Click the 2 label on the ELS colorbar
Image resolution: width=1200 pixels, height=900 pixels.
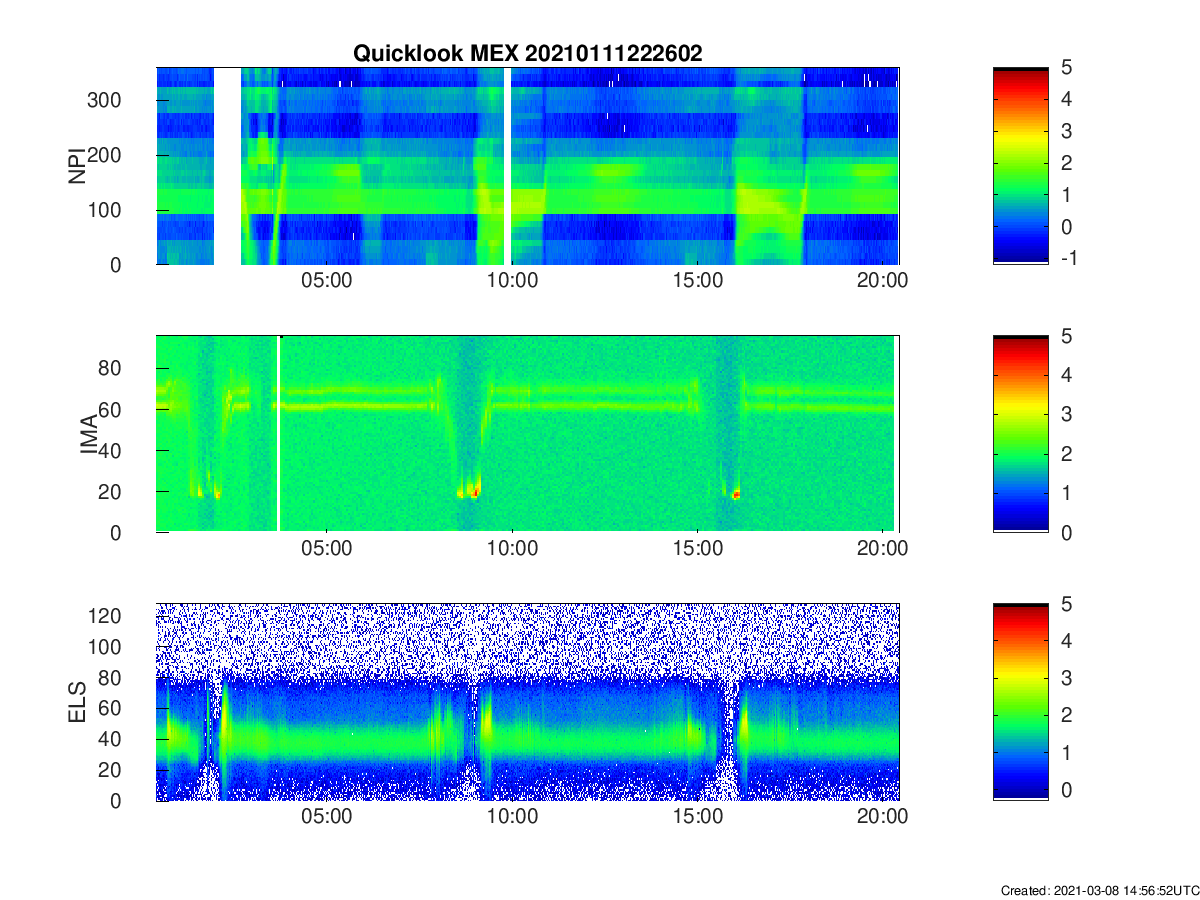1067,715
